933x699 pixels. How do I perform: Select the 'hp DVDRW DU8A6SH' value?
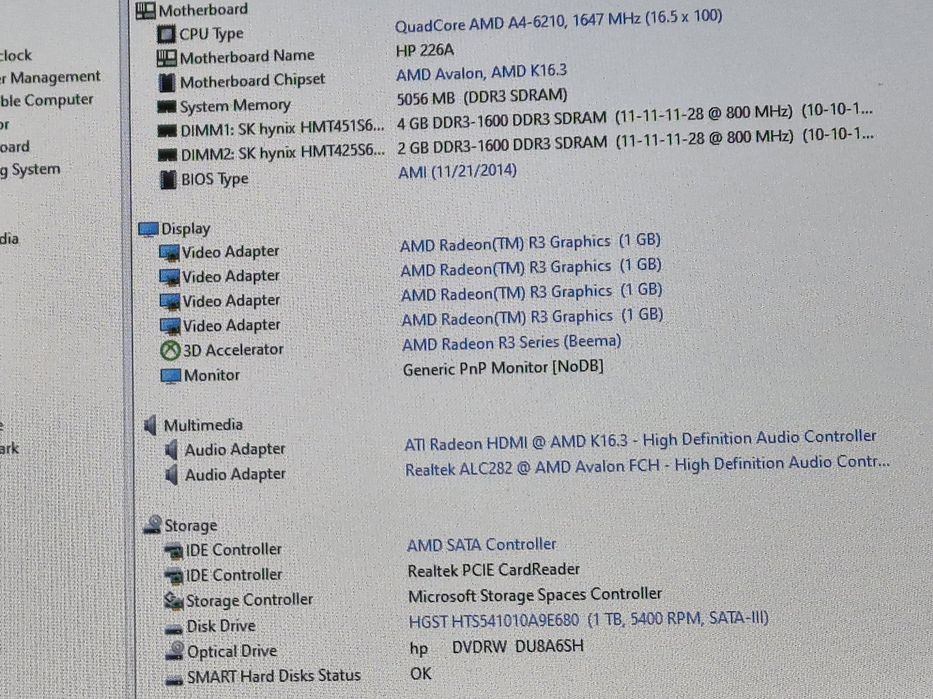point(497,647)
